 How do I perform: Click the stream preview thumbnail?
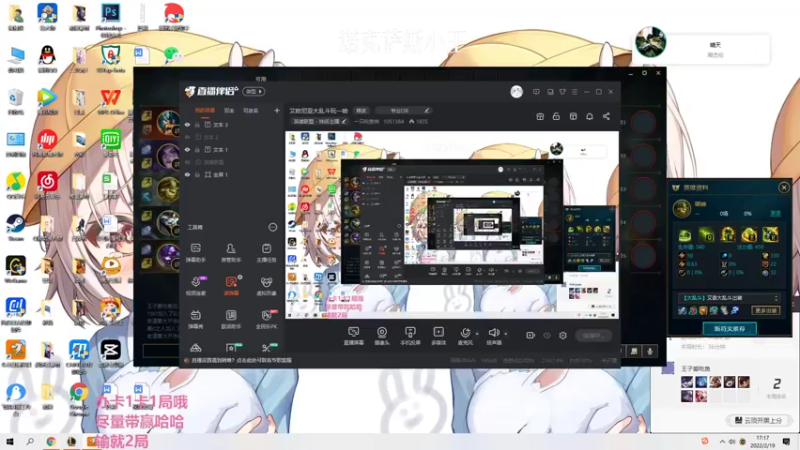[452, 225]
